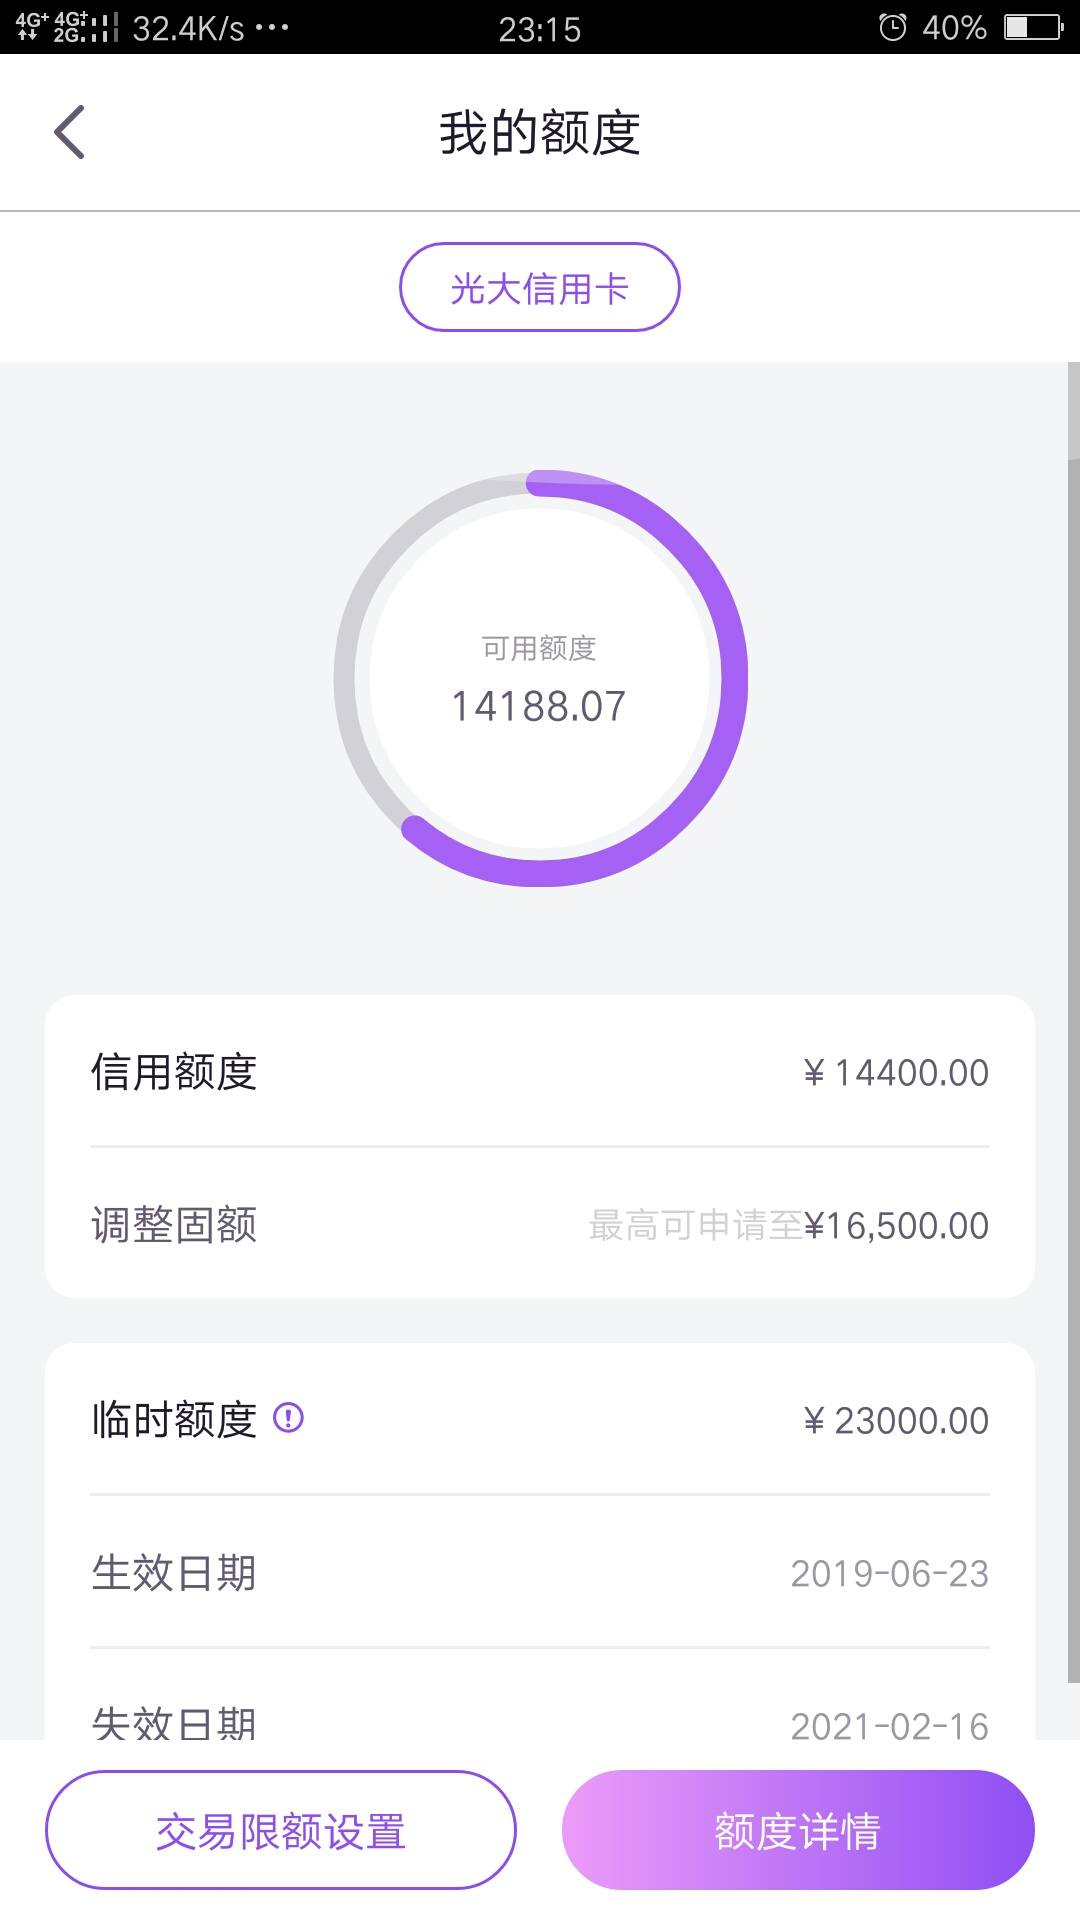1080x1920 pixels.
Task: Select the 光大信用卡 card selector
Action: click(540, 287)
